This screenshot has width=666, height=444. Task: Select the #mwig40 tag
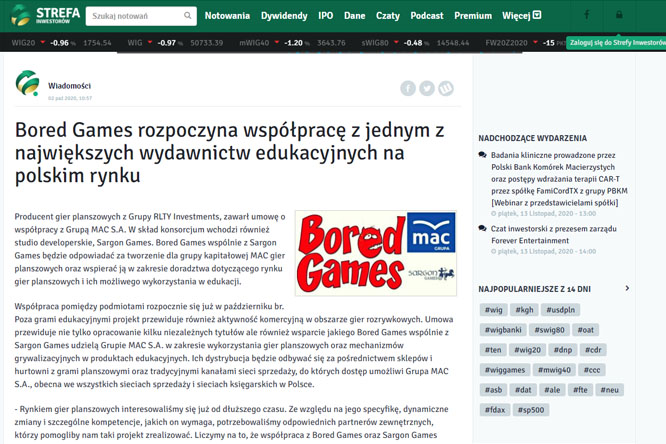click(554, 370)
